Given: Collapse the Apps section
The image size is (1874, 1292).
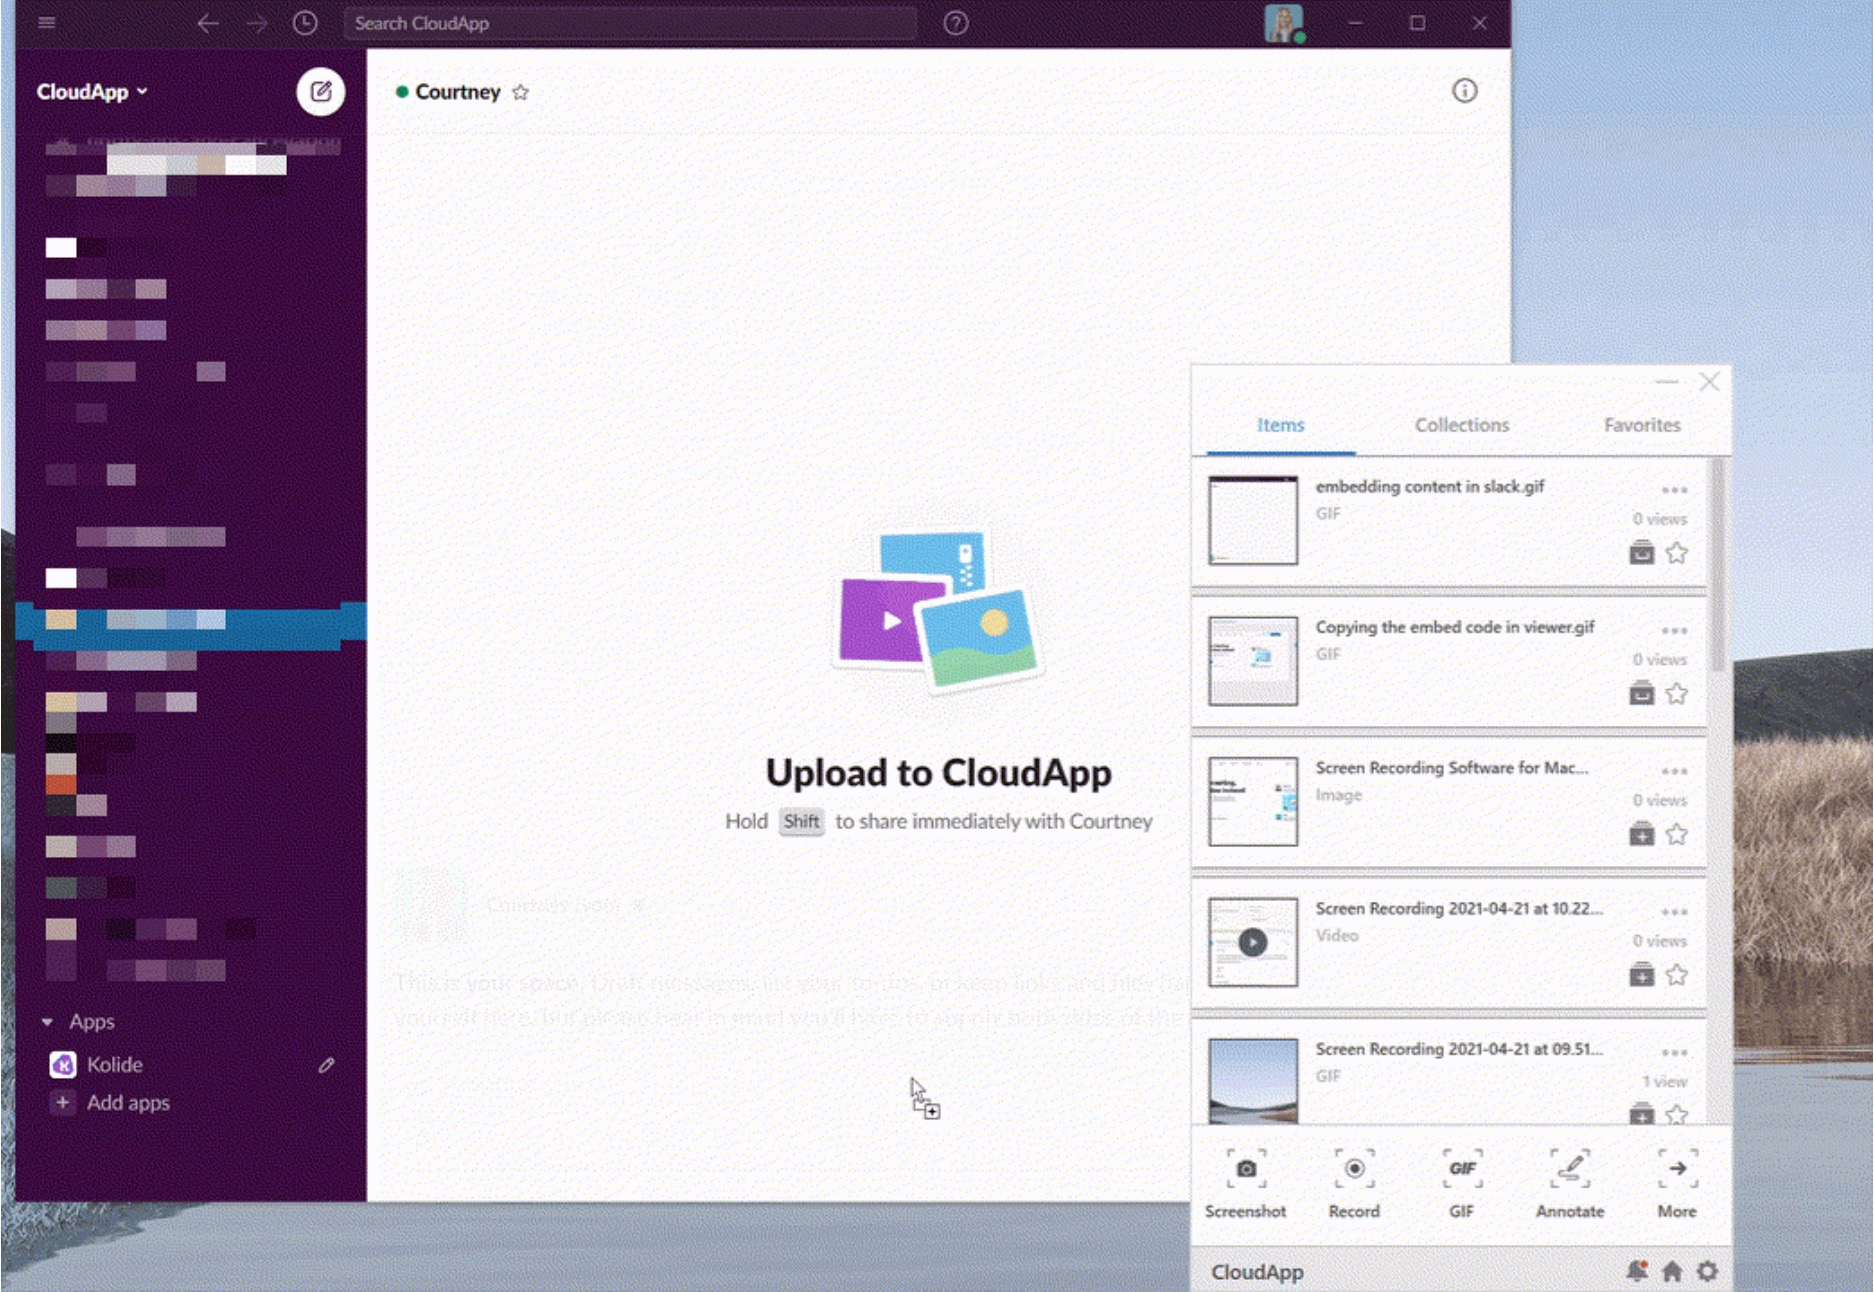Looking at the screenshot, I should pos(47,1022).
